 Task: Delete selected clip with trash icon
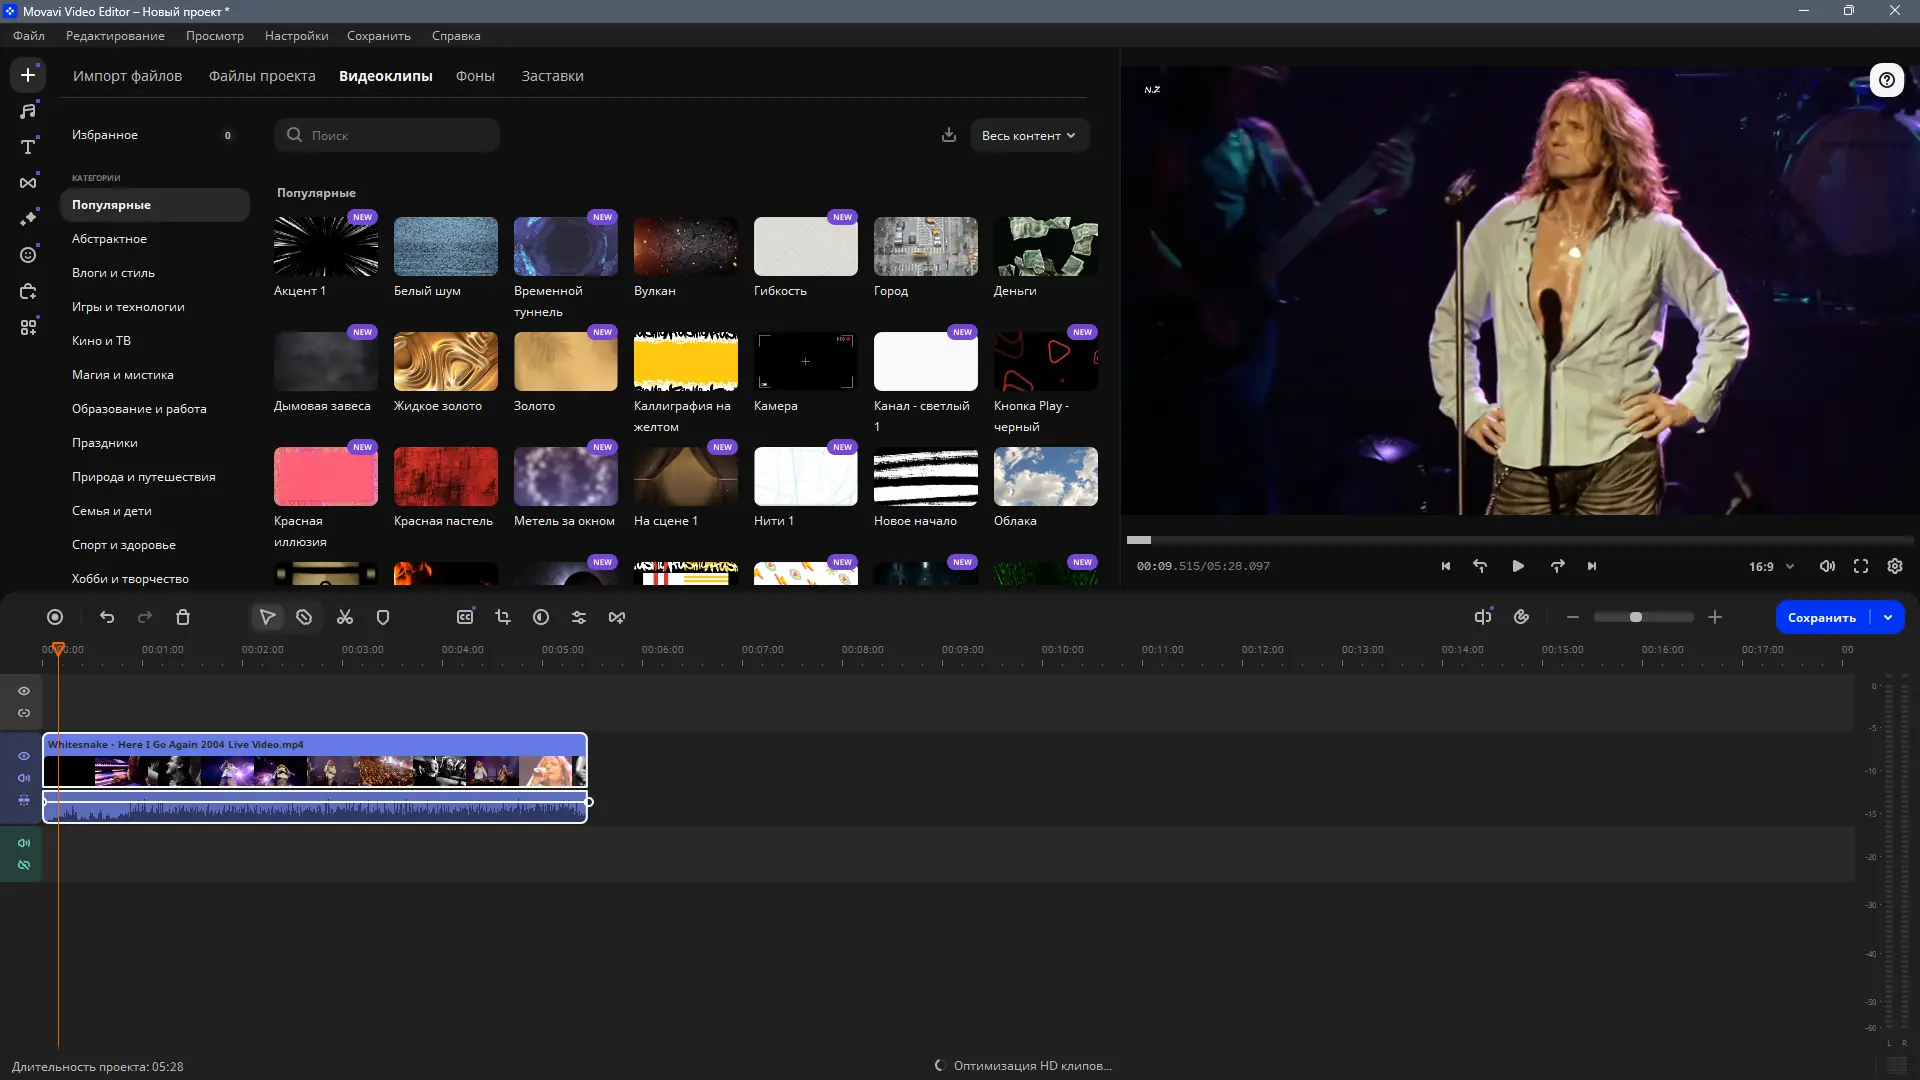click(183, 618)
